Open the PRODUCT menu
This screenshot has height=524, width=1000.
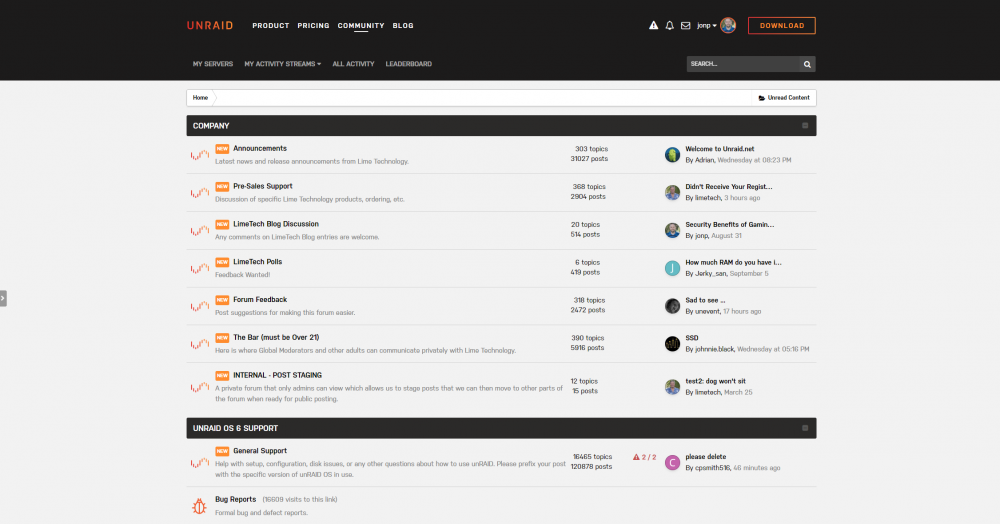point(270,25)
